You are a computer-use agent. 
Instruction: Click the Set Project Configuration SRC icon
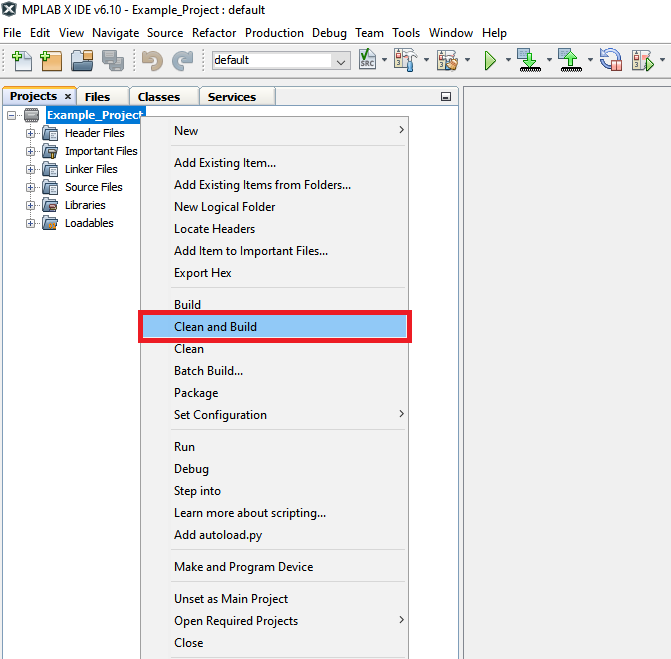(x=368, y=59)
